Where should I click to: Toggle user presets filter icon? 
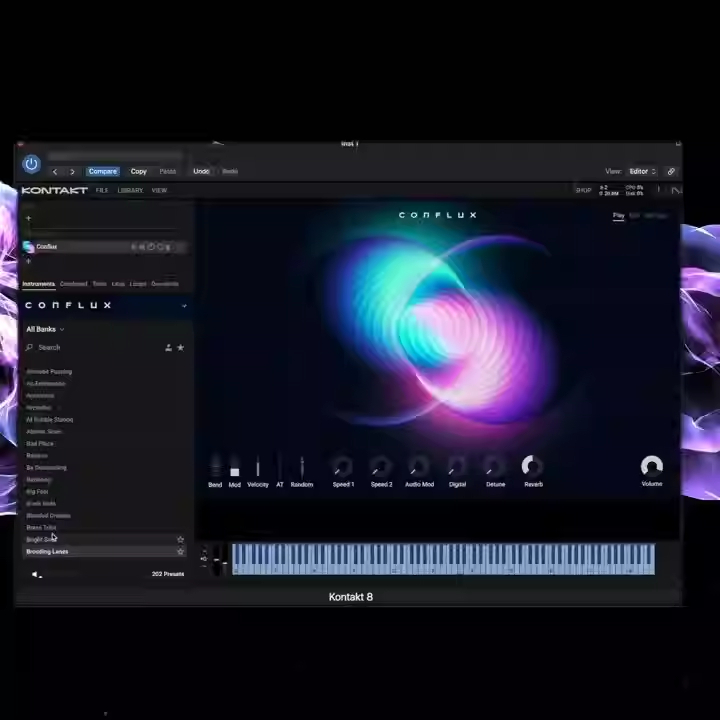[x=169, y=348]
